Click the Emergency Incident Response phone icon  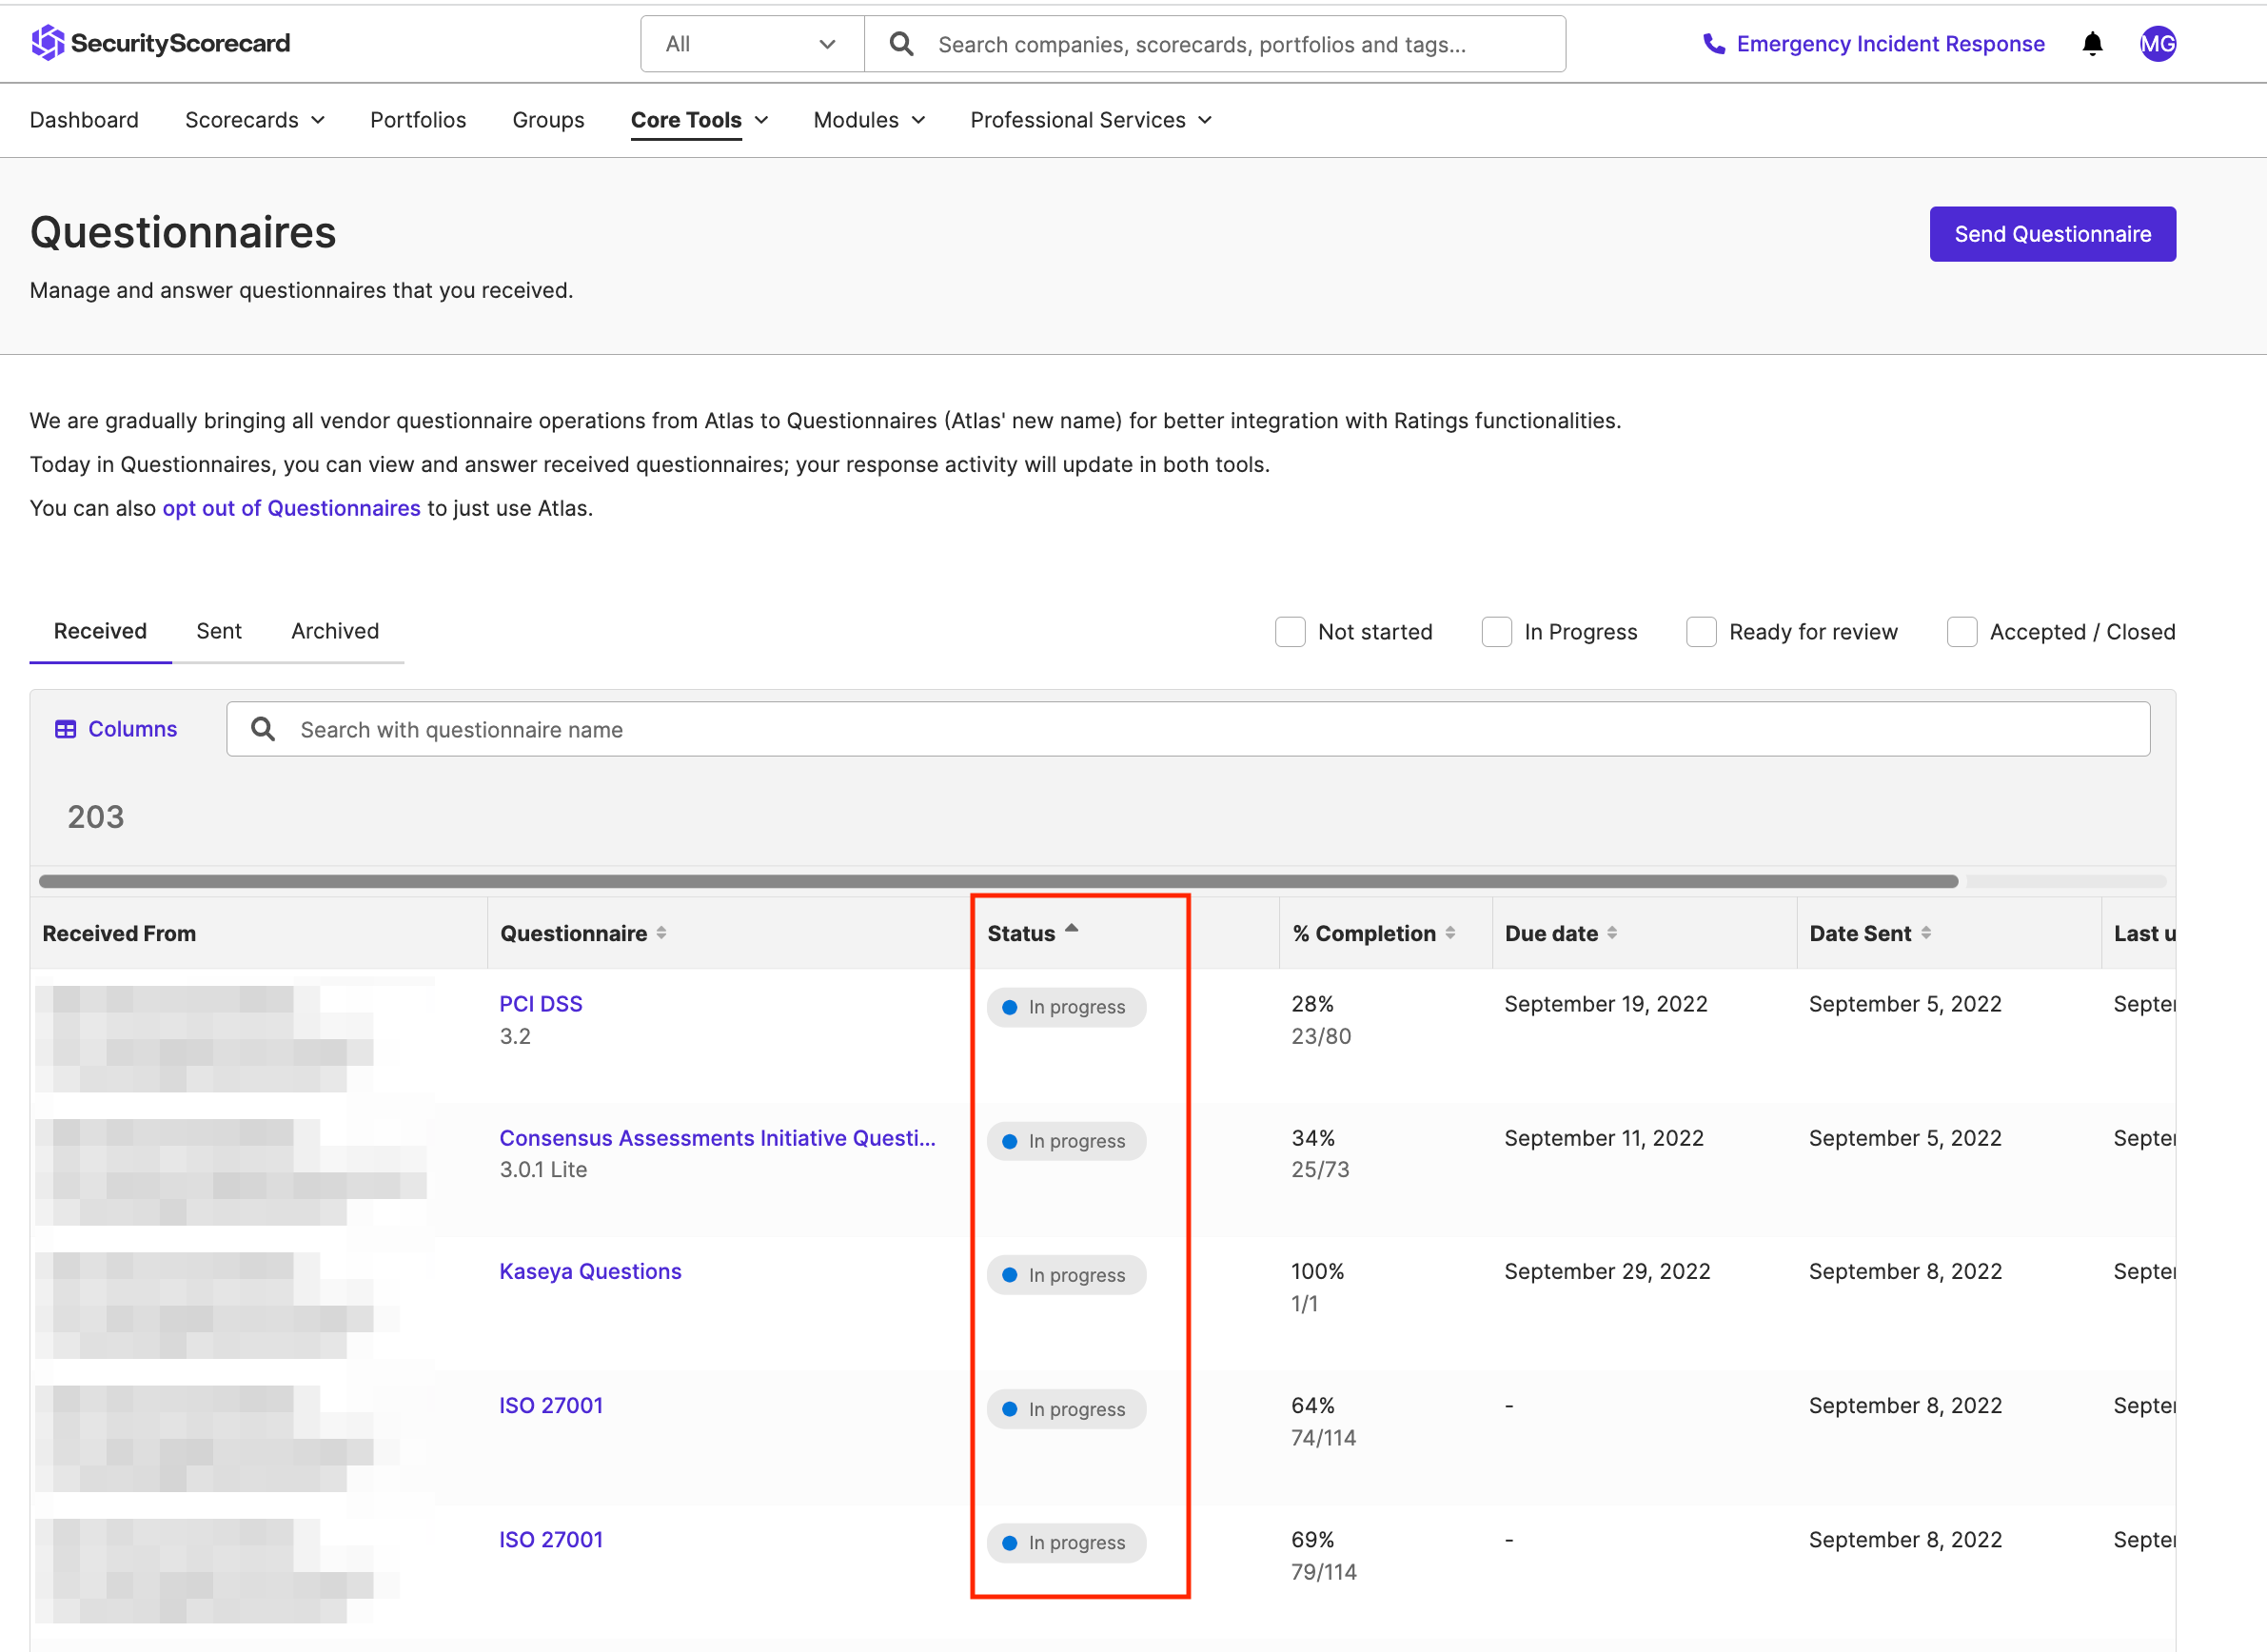click(x=1714, y=44)
